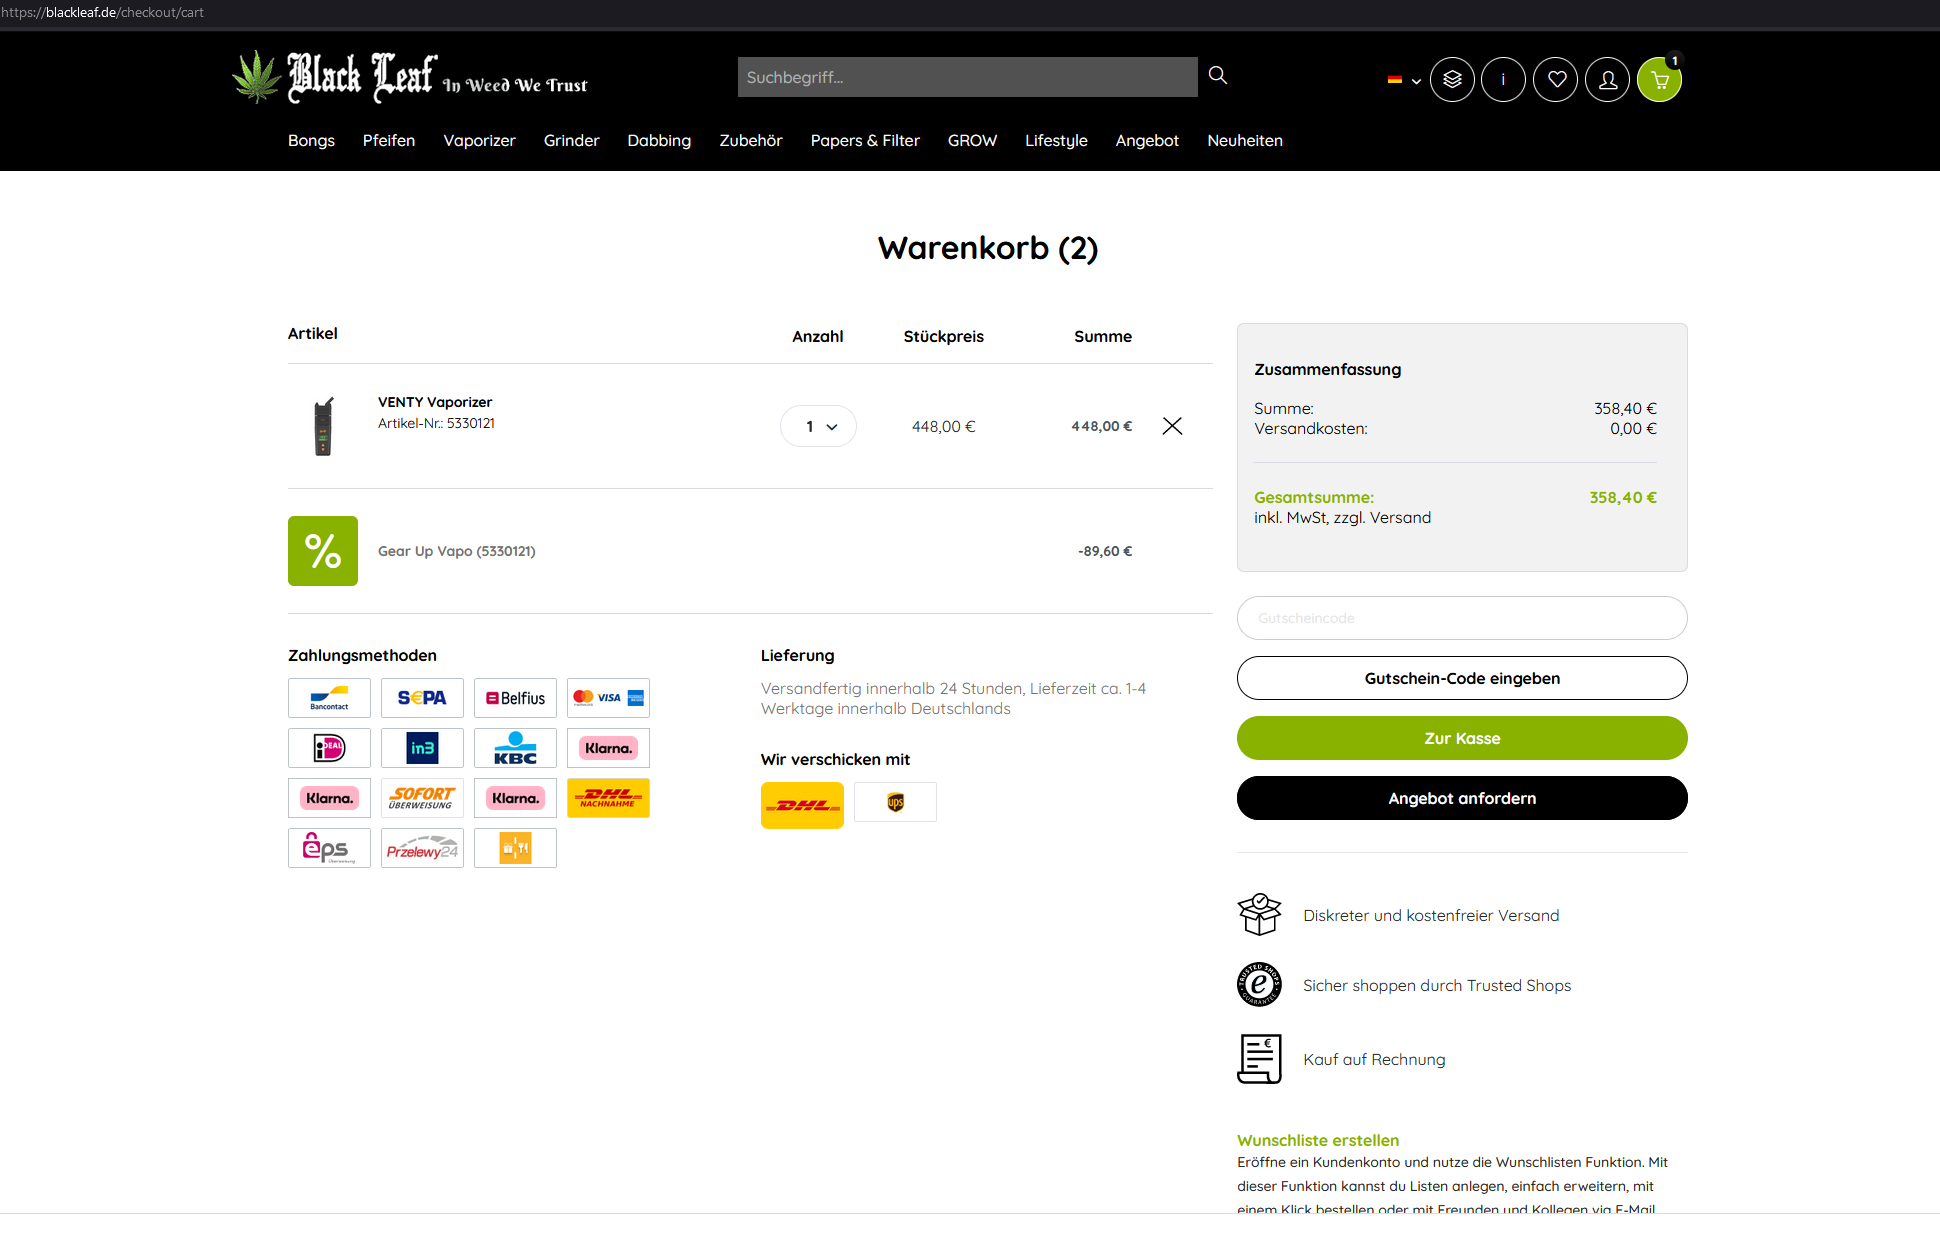Open the Vaporizer menu
Image resolution: width=1940 pixels, height=1236 pixels.
click(x=479, y=141)
